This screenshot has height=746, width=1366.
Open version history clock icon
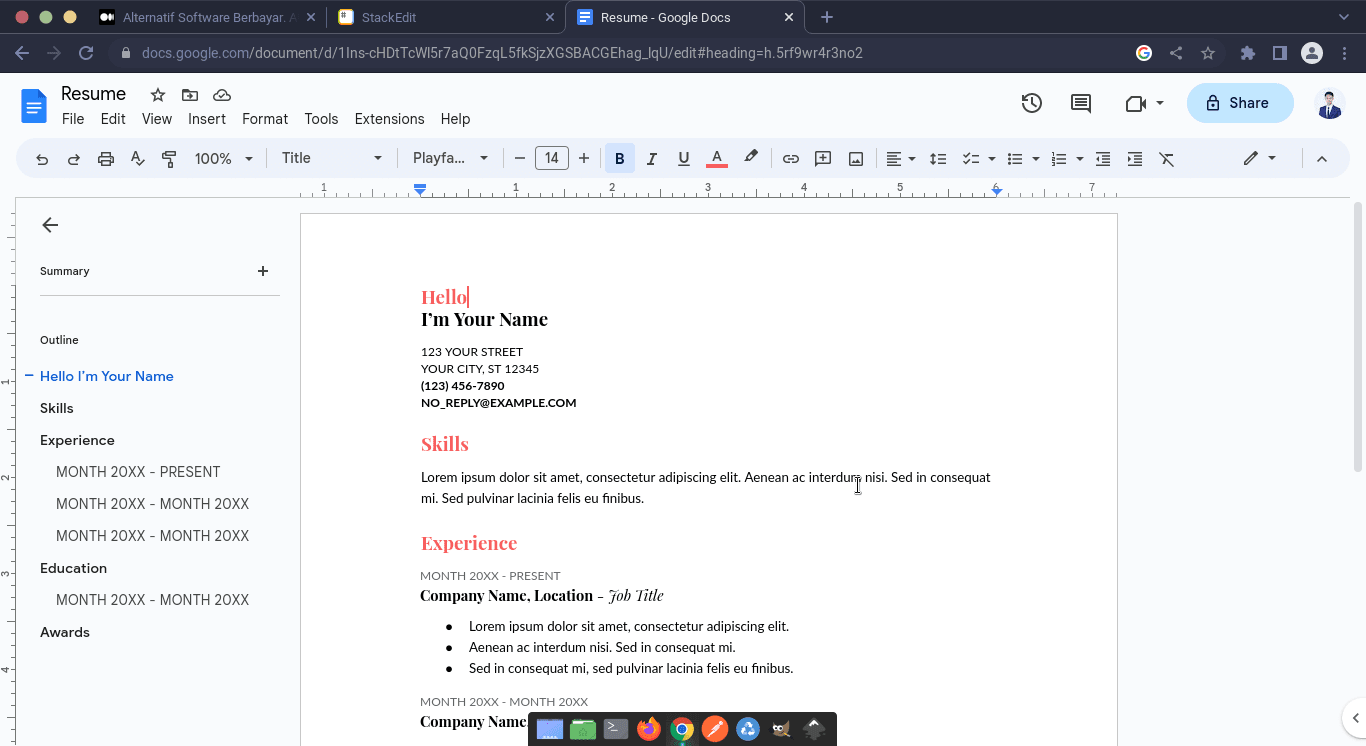(1032, 103)
